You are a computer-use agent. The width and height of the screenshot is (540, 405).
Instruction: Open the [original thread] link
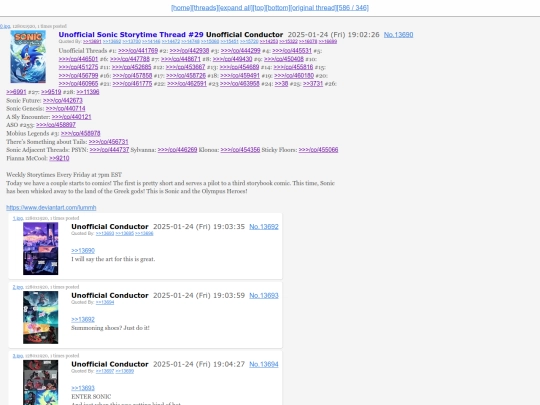313,8
